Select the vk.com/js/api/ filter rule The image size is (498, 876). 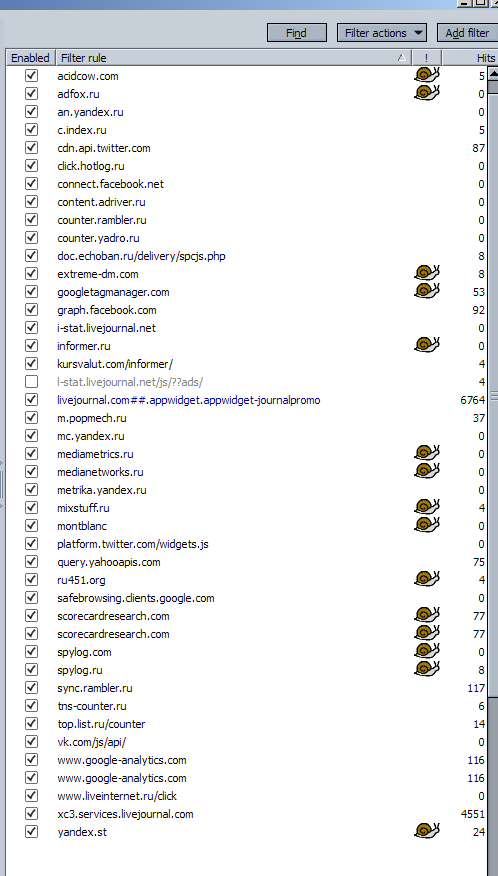coord(91,742)
